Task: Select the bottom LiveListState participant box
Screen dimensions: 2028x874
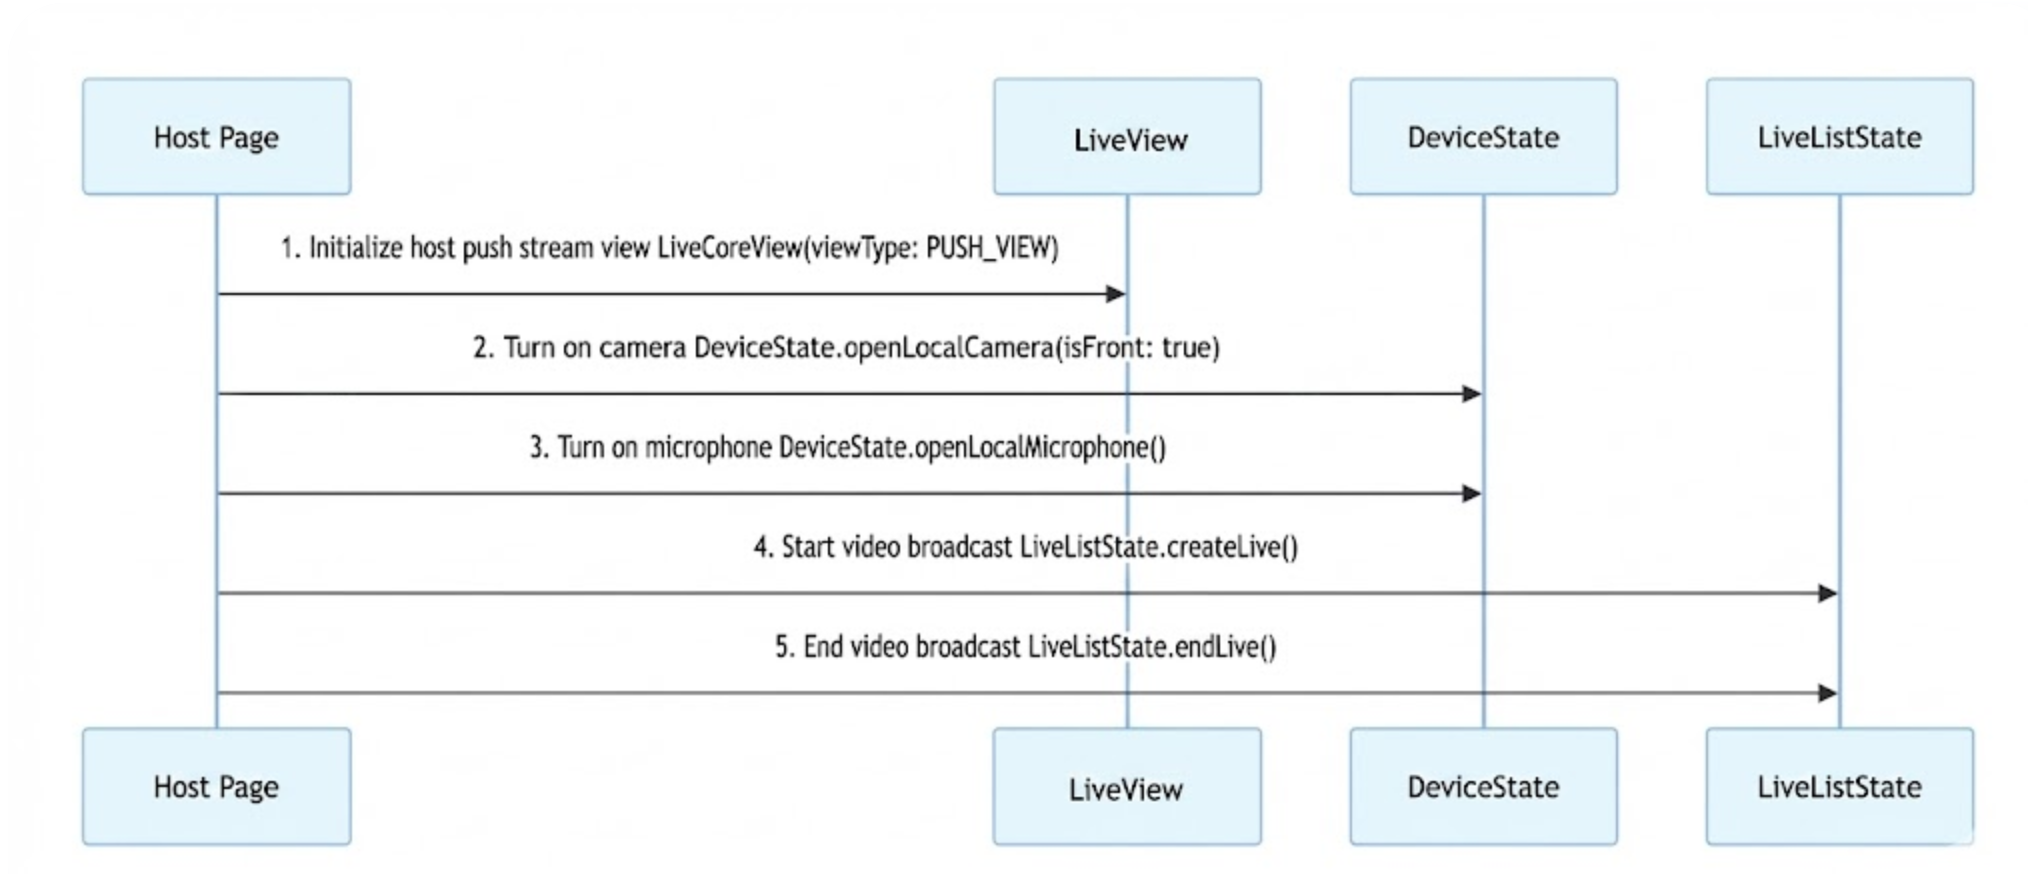Action: [x=1839, y=787]
